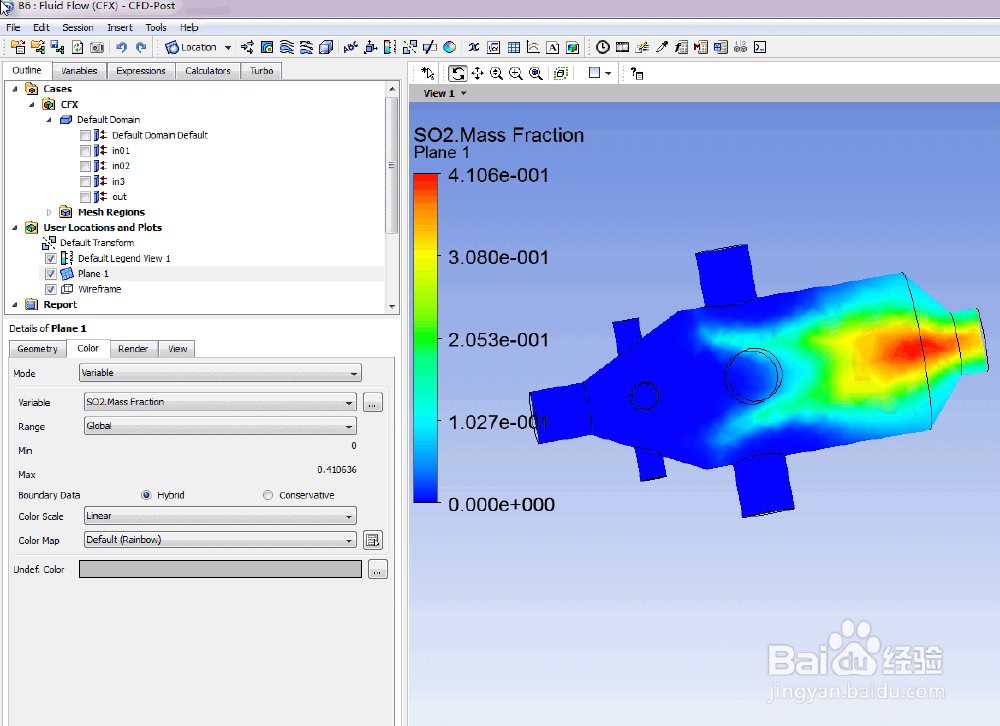
Task: Activate the Pan view tool
Action: [477, 73]
